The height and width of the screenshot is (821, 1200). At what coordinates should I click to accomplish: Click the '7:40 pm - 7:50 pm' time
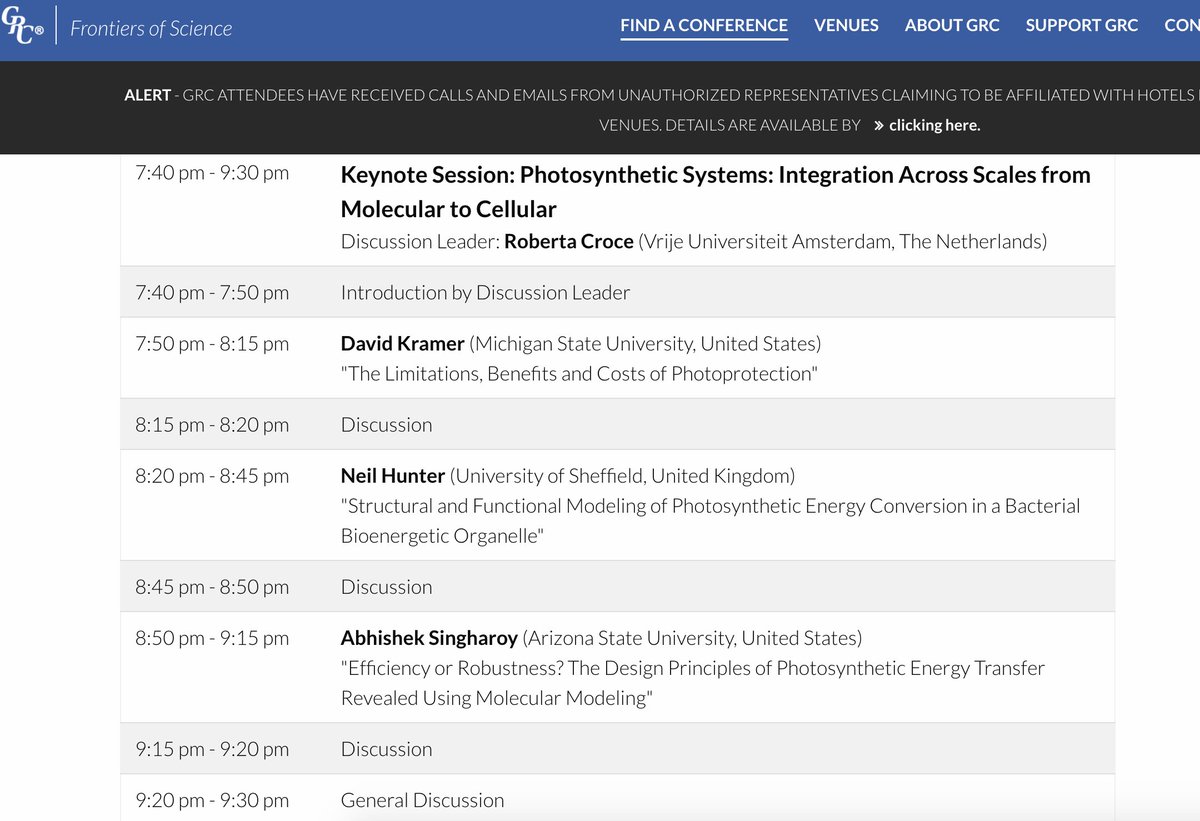pyautogui.click(x=212, y=292)
